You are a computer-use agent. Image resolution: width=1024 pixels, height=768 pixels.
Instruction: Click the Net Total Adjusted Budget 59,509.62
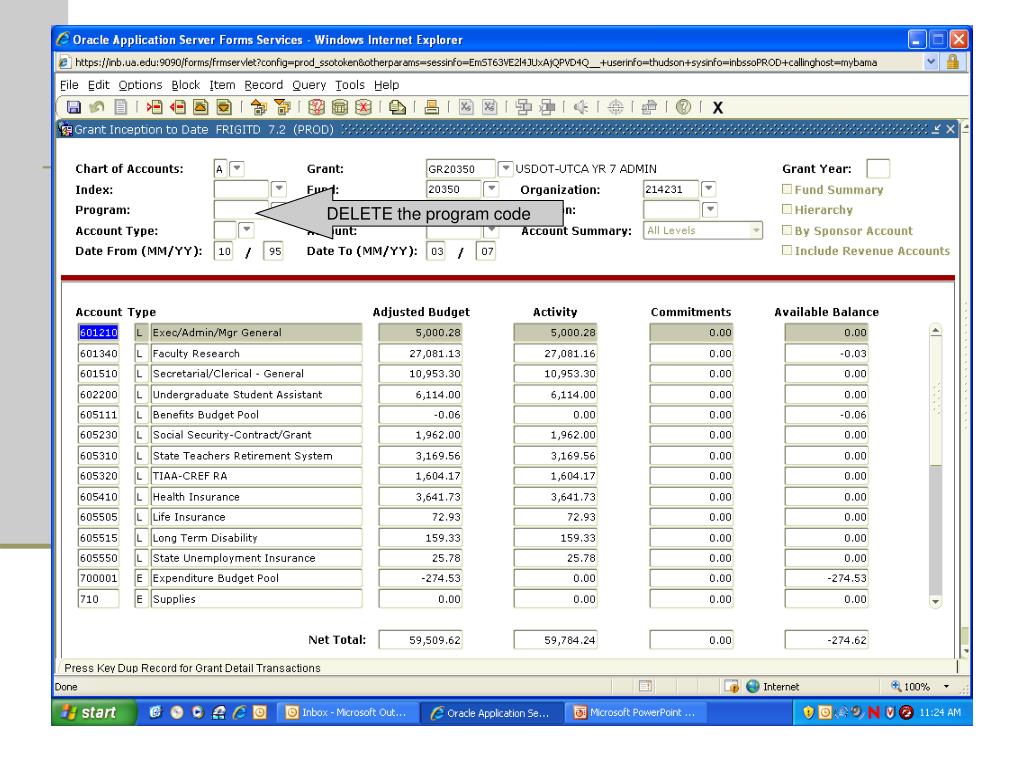(x=421, y=640)
